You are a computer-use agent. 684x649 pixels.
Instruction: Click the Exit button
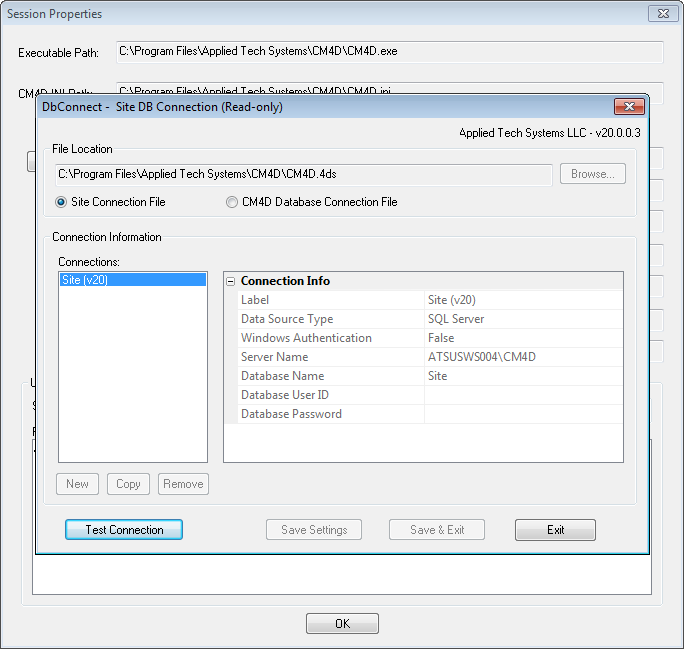(555, 529)
